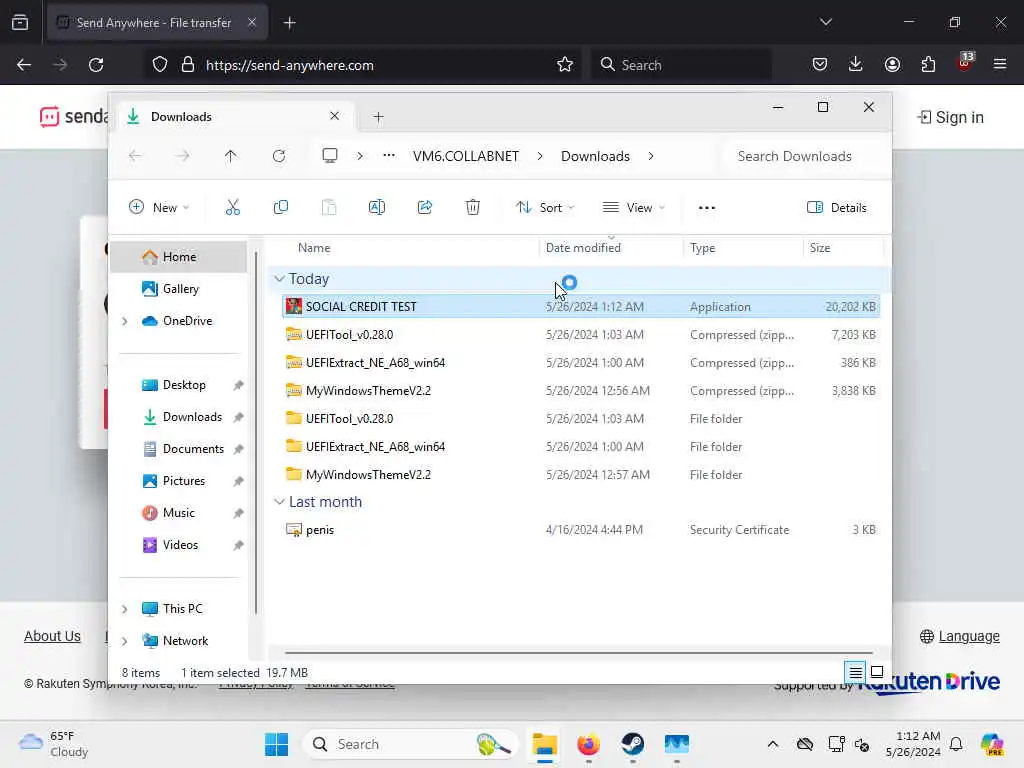This screenshot has width=1024, height=768.
Task: Click the Up directory arrow in Explorer
Action: (x=231, y=156)
